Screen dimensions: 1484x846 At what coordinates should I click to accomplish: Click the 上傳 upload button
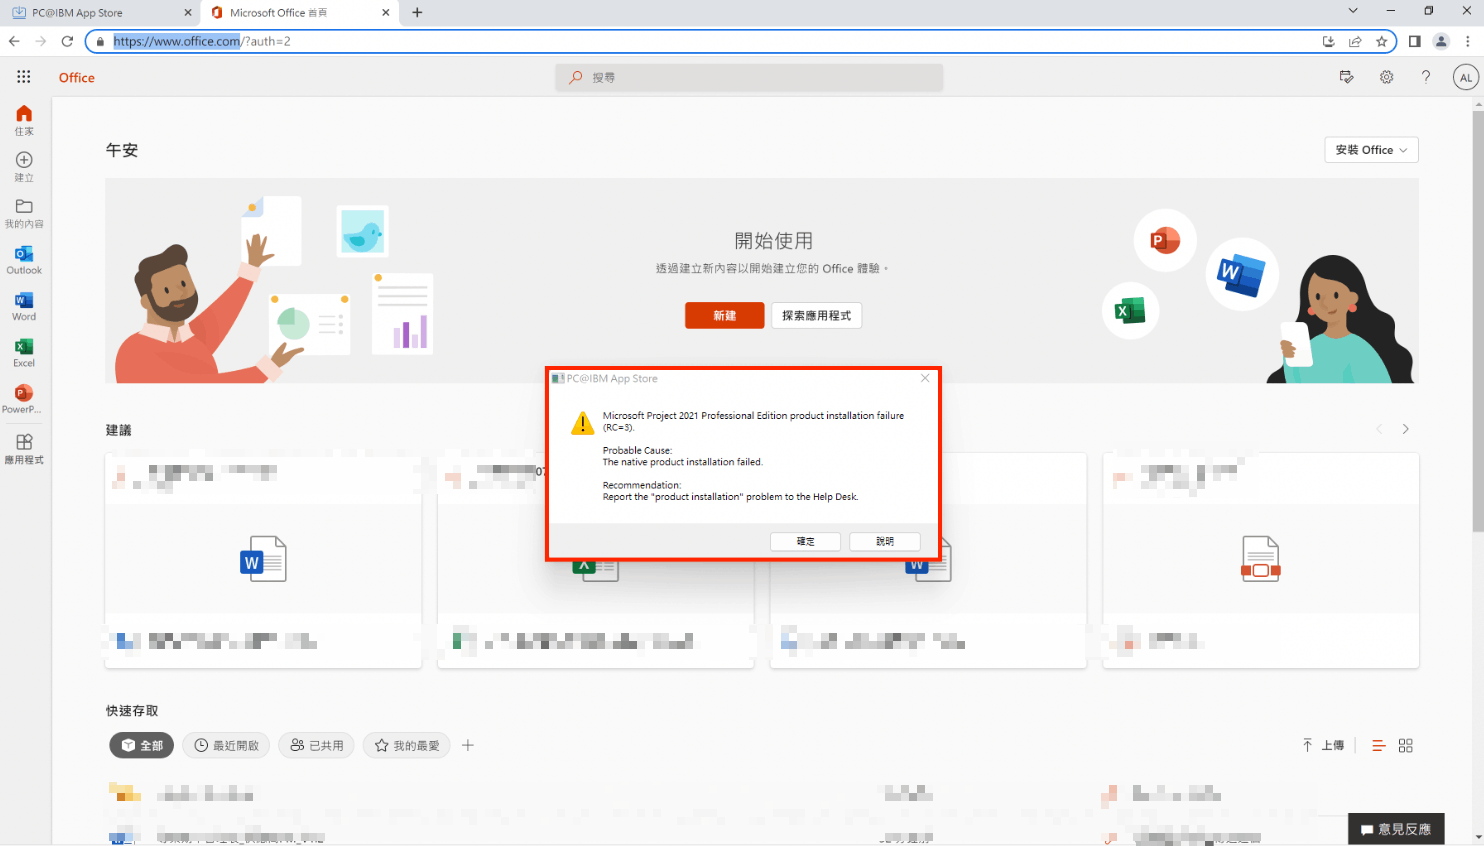point(1323,746)
